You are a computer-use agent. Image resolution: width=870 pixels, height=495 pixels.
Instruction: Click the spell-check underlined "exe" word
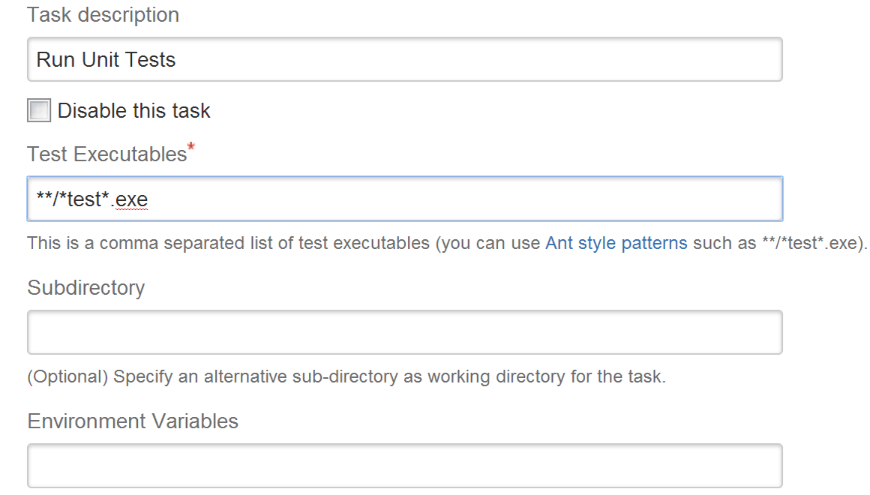(132, 199)
